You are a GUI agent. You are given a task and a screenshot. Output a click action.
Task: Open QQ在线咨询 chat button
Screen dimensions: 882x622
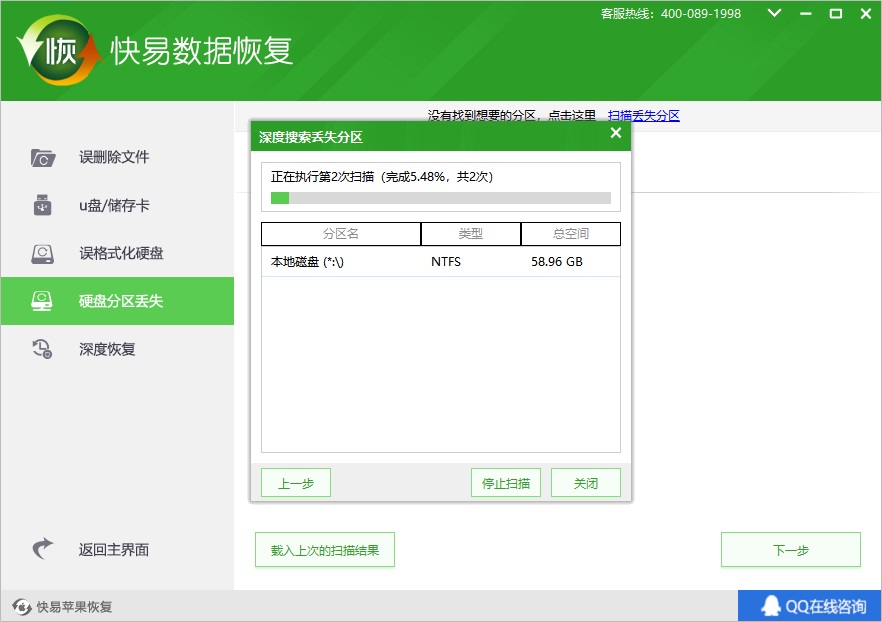tap(809, 606)
